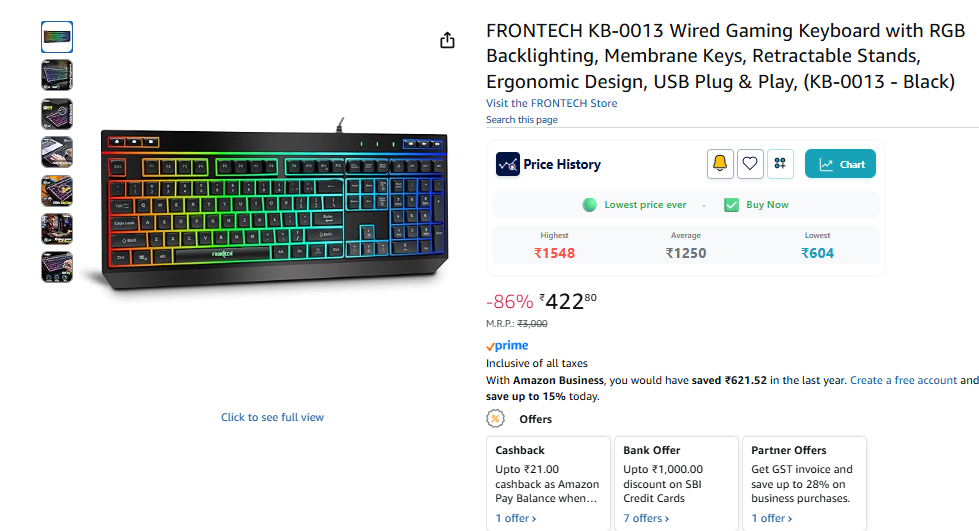Click the Price History logo icon
Viewport: 979px width, 531px height.
(x=508, y=164)
